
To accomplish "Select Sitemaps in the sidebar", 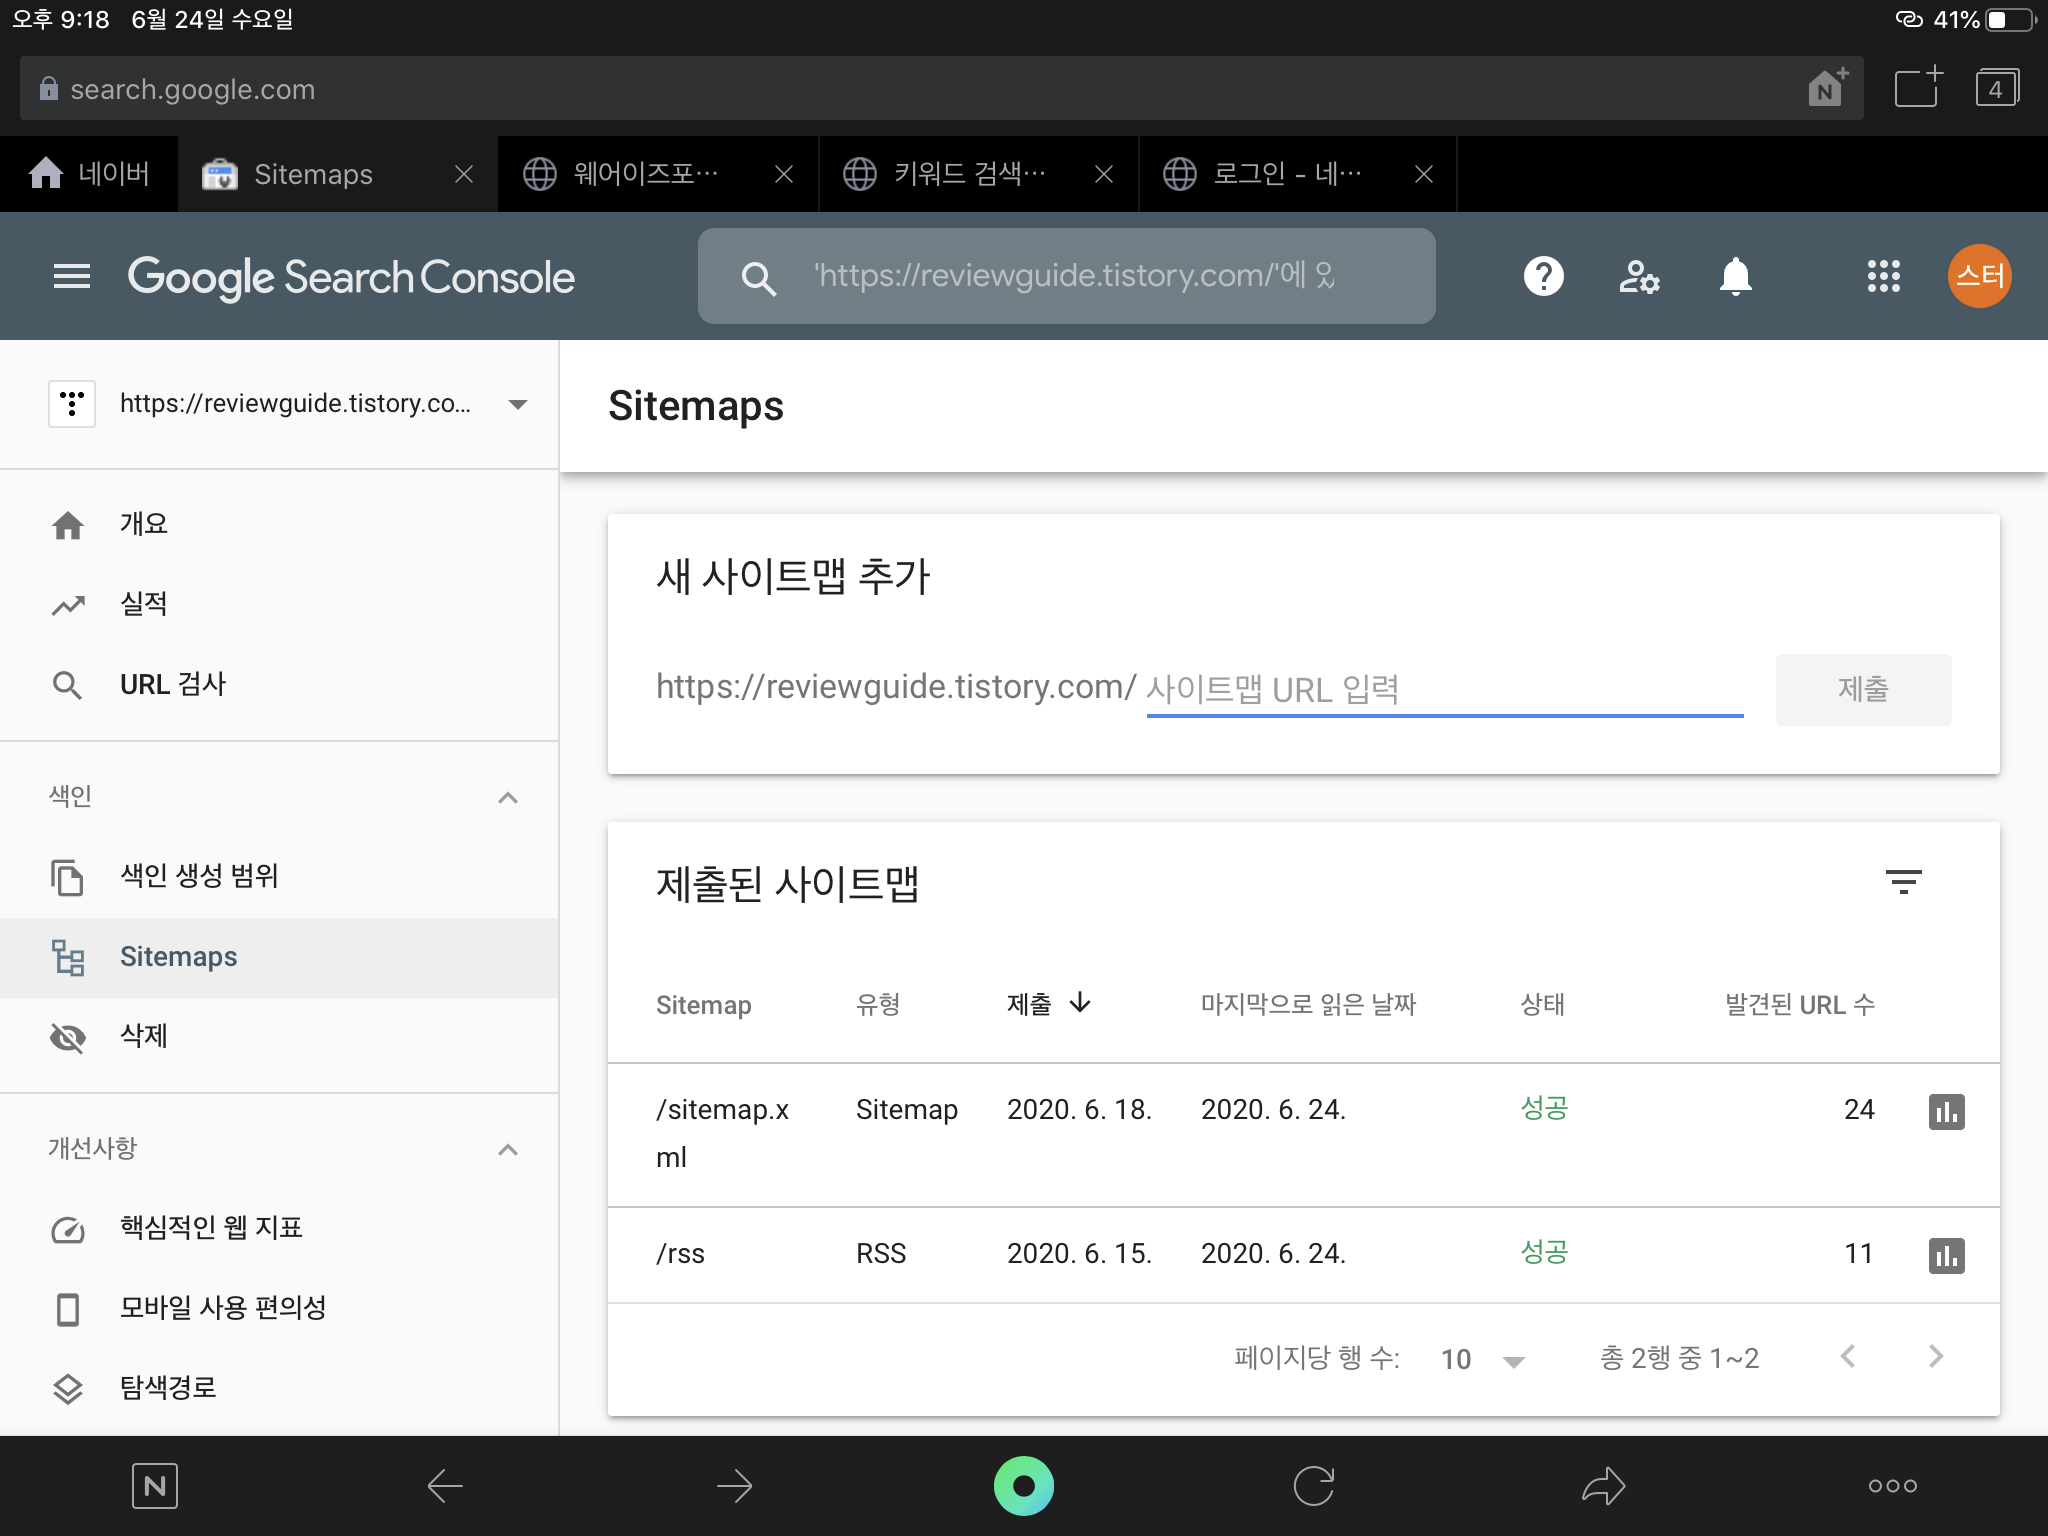I will (279, 957).
